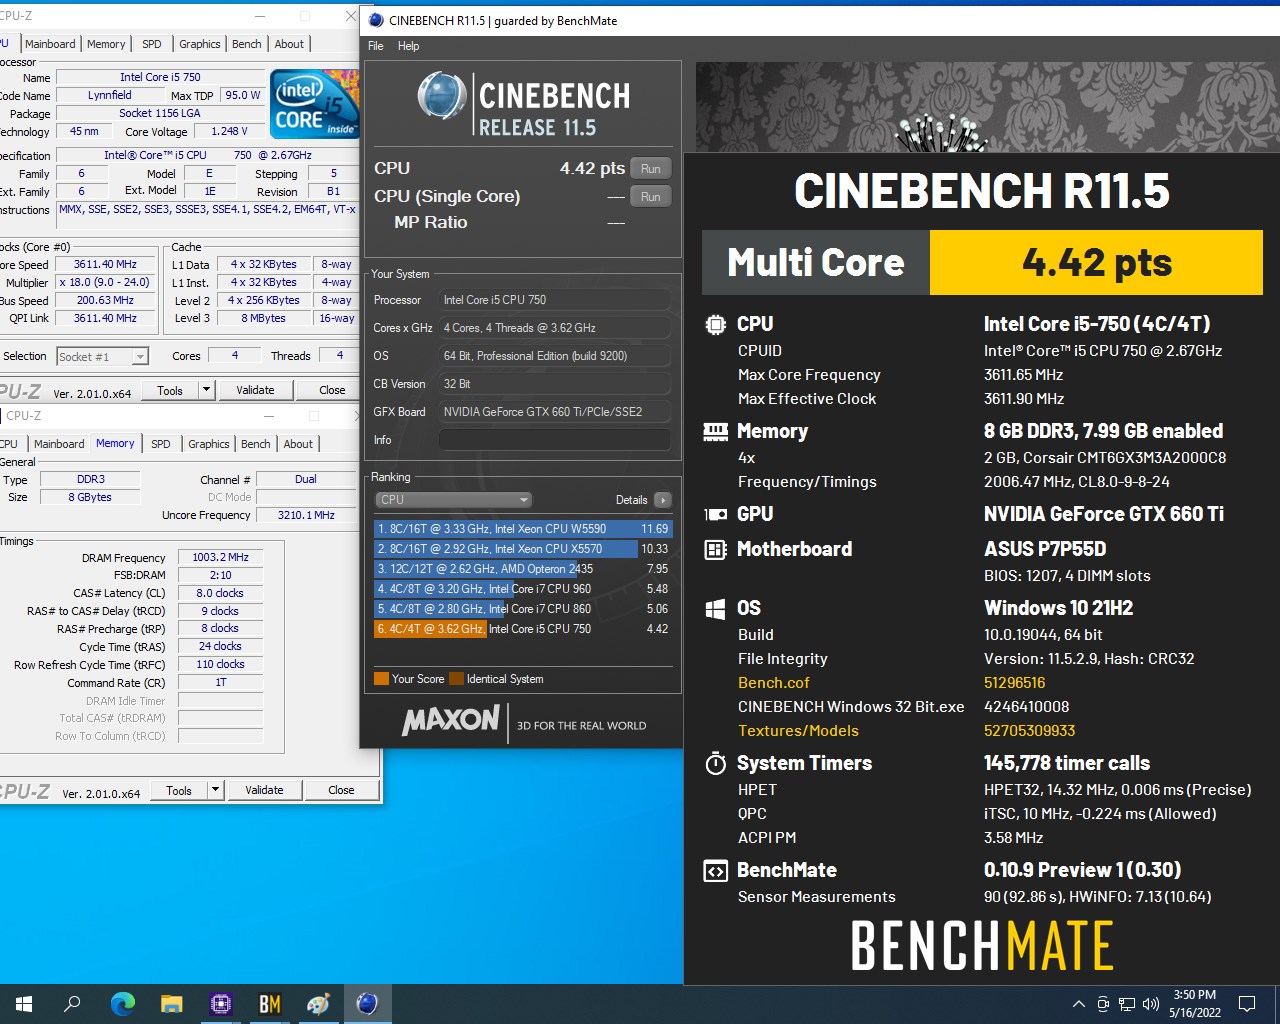
Task: Click the orange Your Score legend swatch
Action: [x=381, y=679]
